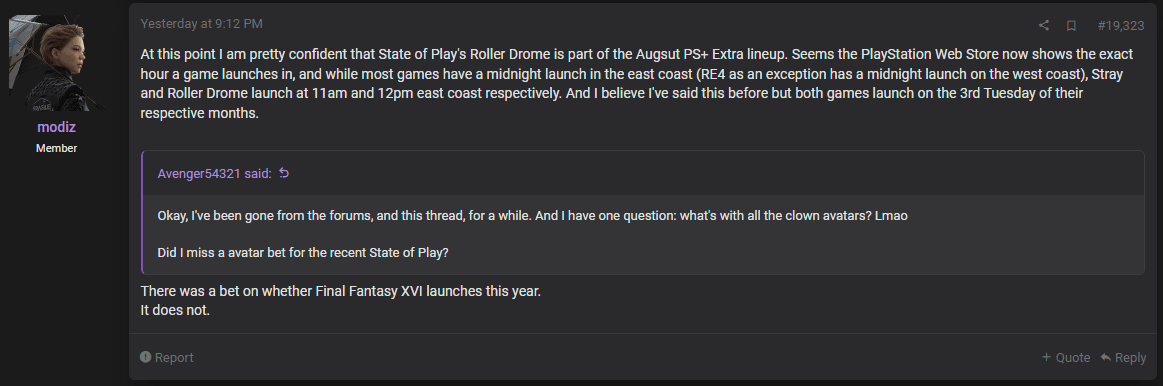1163x386 pixels.
Task: Click the quoted line about avatar bet
Action: (x=303, y=252)
